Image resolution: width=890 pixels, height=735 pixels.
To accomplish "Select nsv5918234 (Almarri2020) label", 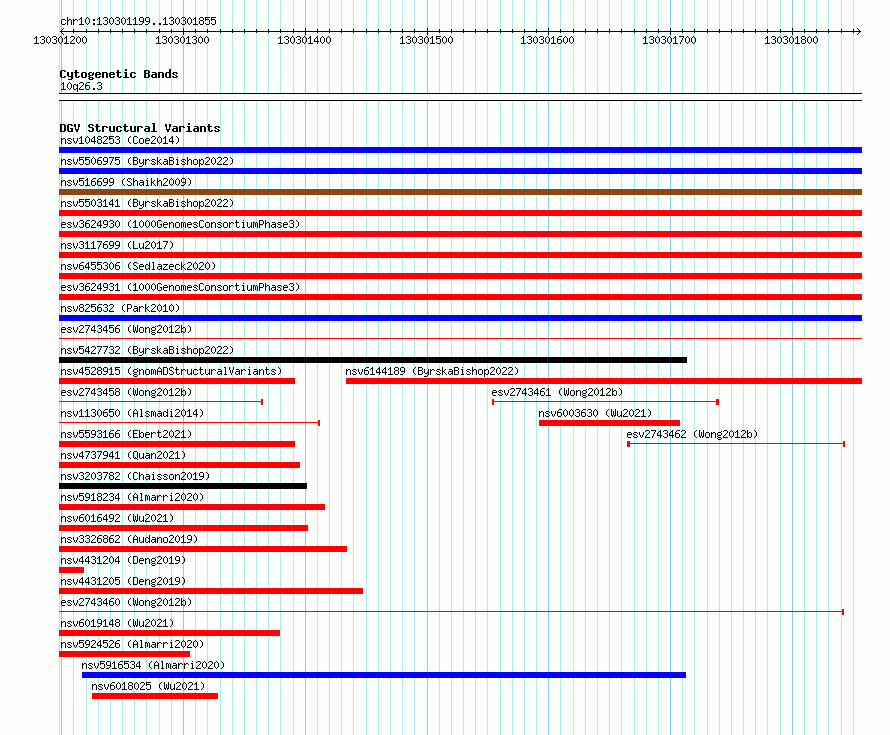I will tap(132, 497).
